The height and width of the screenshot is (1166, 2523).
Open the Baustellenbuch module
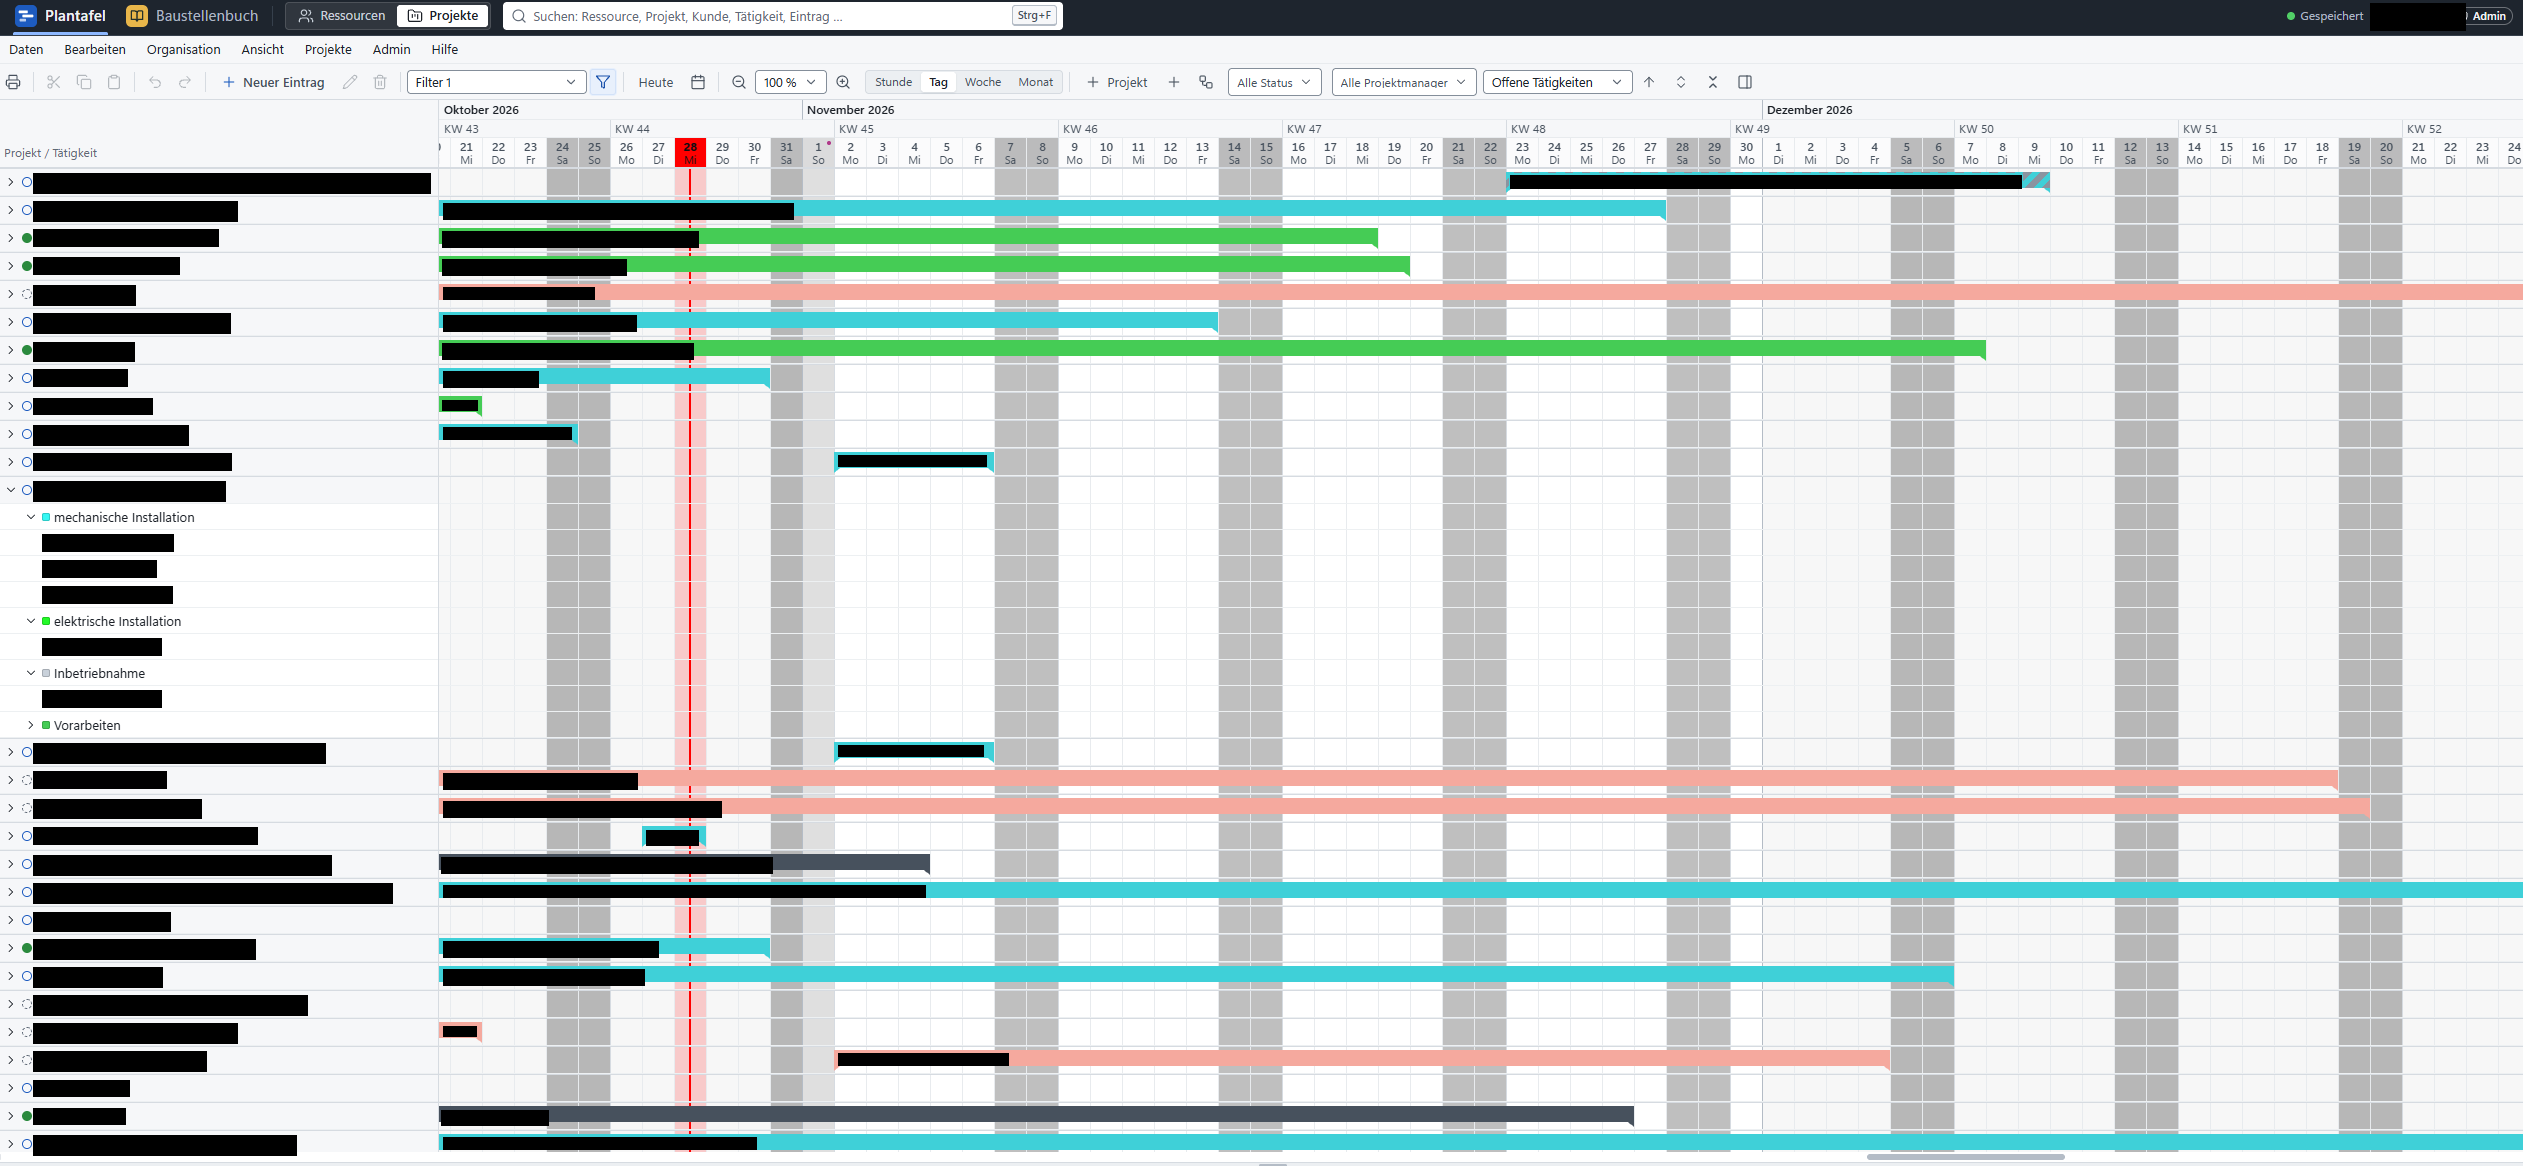(193, 16)
